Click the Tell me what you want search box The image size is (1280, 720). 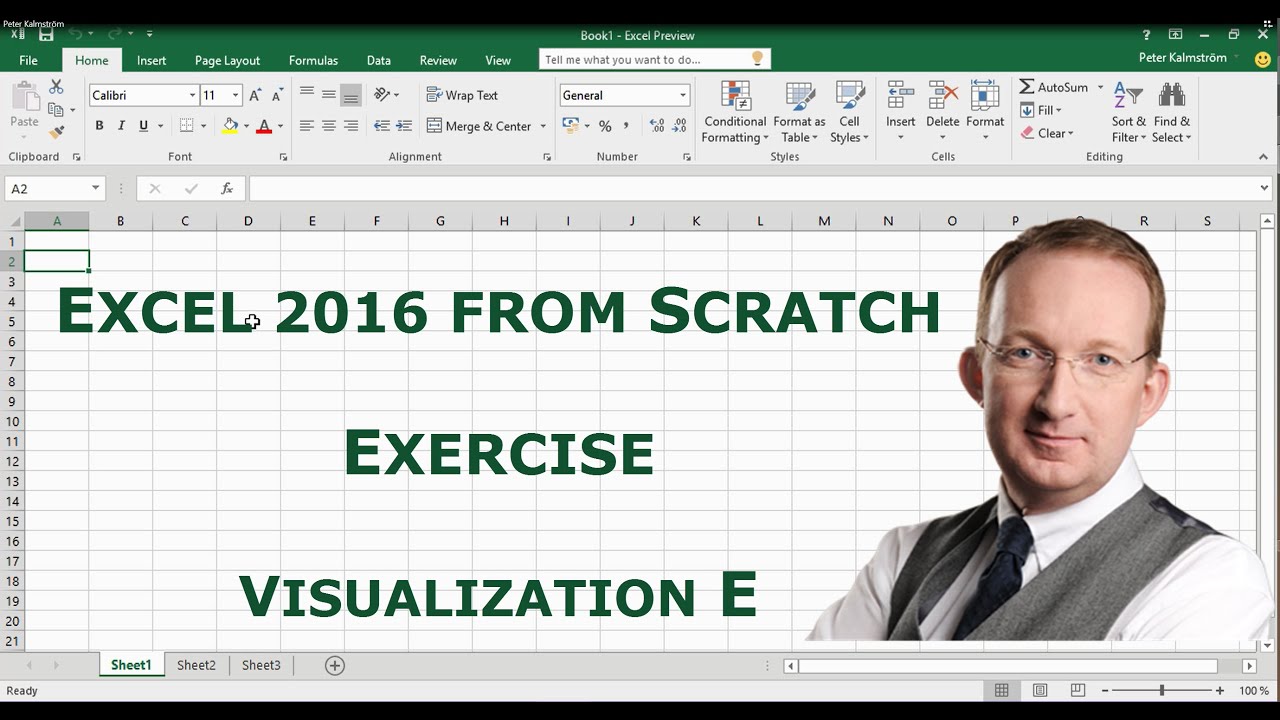click(655, 60)
